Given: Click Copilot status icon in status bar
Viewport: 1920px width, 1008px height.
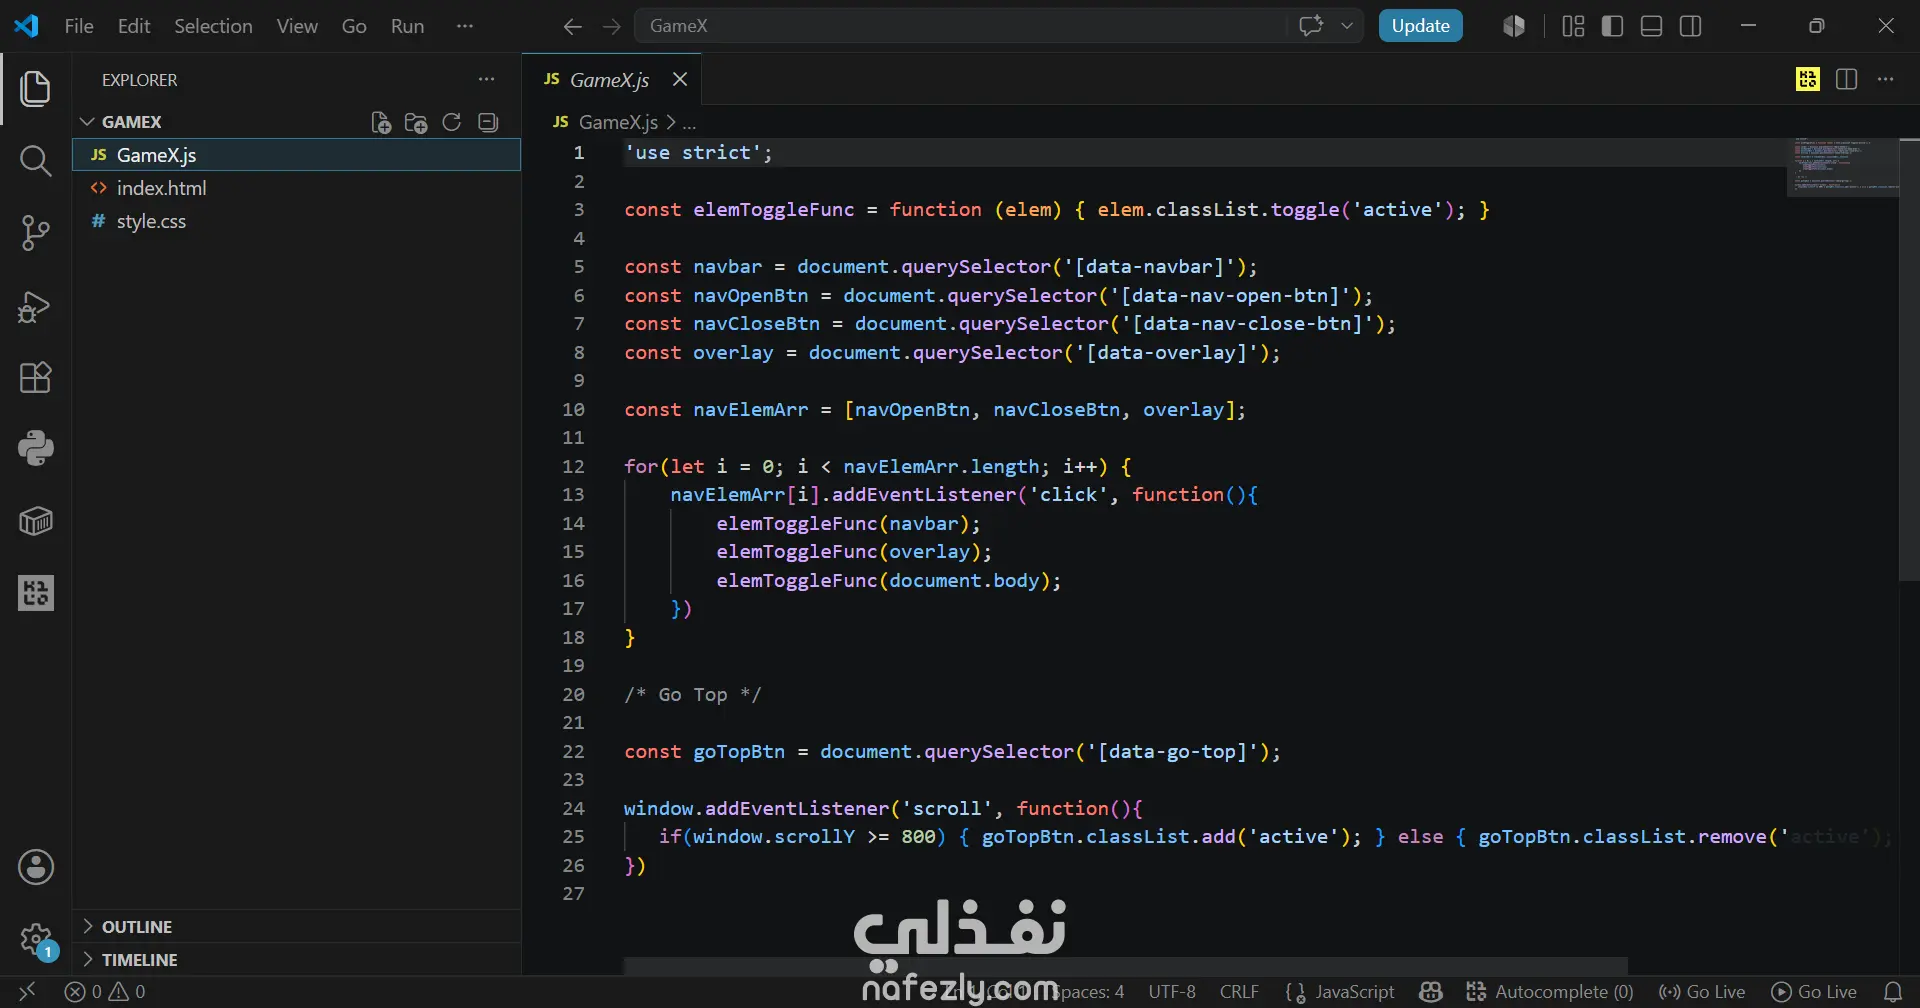Looking at the screenshot, I should point(1431,991).
